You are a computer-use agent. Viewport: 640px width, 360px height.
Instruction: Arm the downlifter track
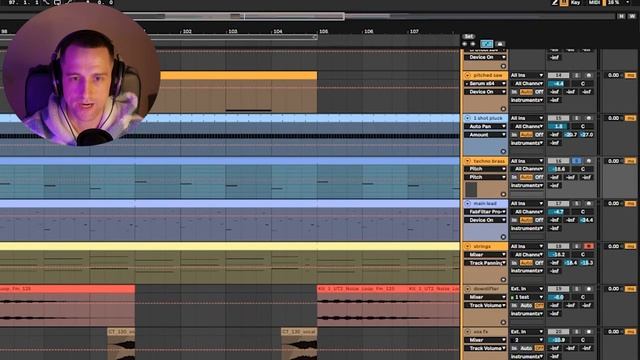coord(588,289)
